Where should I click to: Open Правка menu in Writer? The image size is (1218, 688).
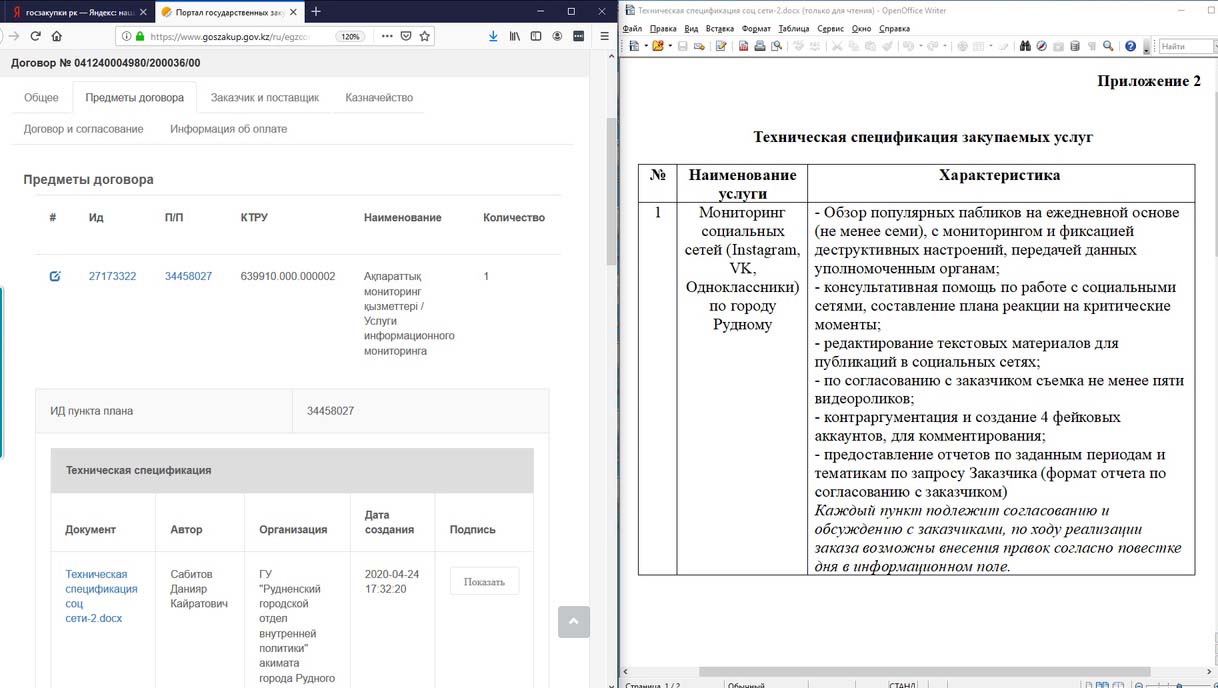[663, 29]
